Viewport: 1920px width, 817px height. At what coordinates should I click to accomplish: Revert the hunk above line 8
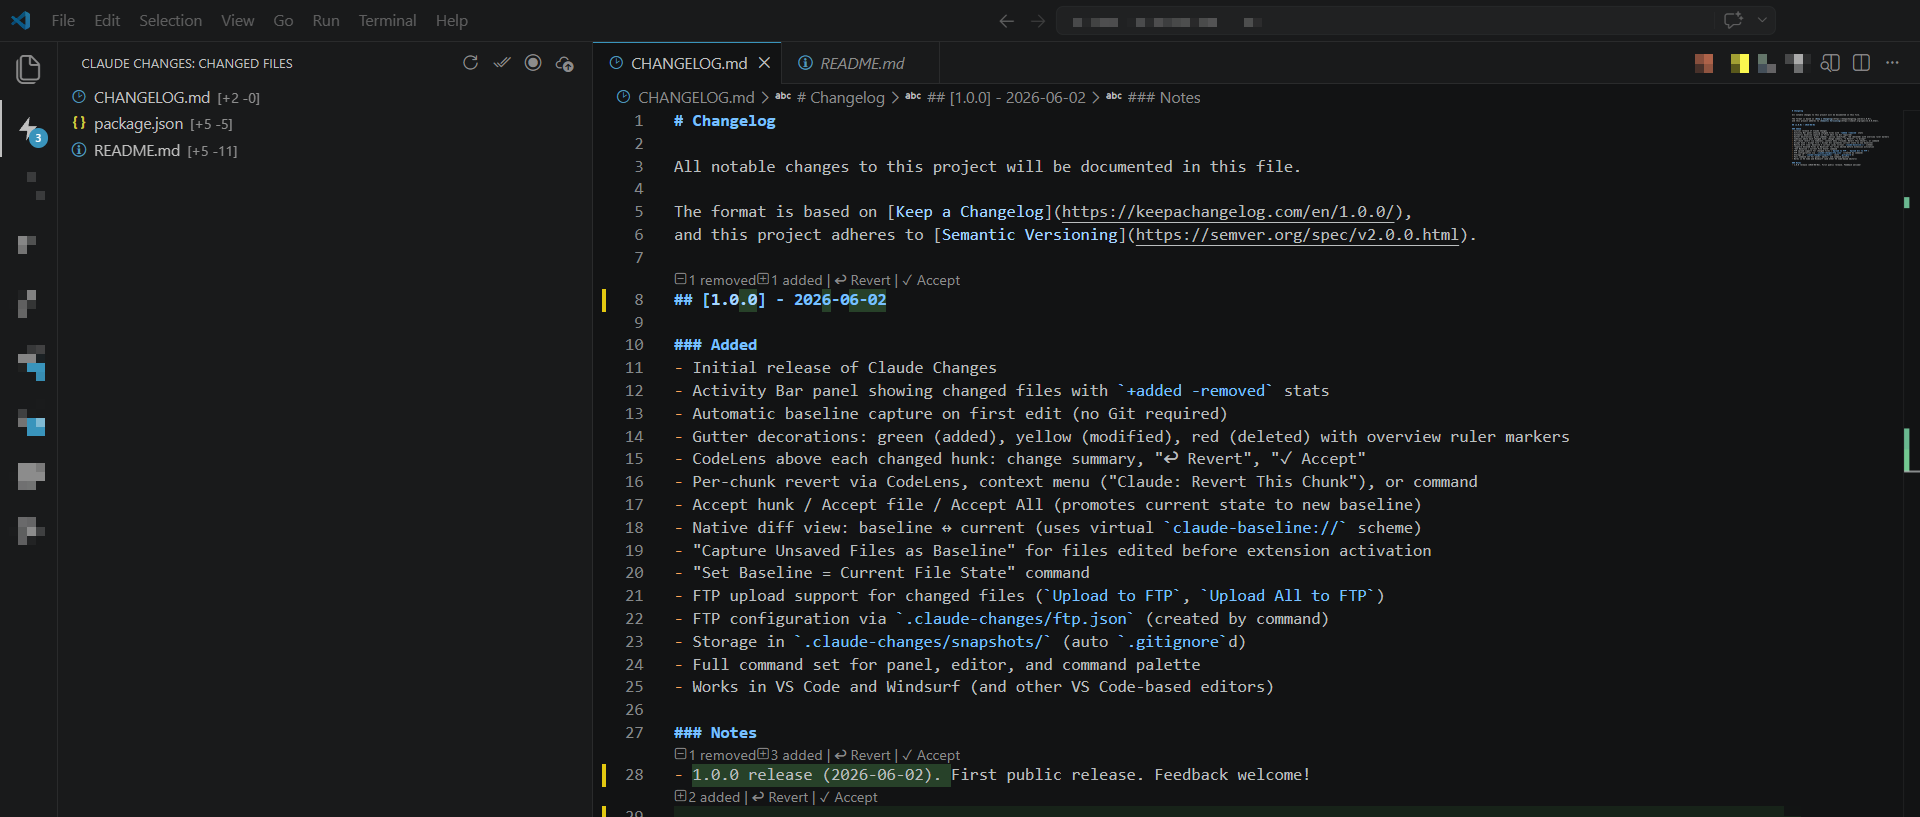862,280
